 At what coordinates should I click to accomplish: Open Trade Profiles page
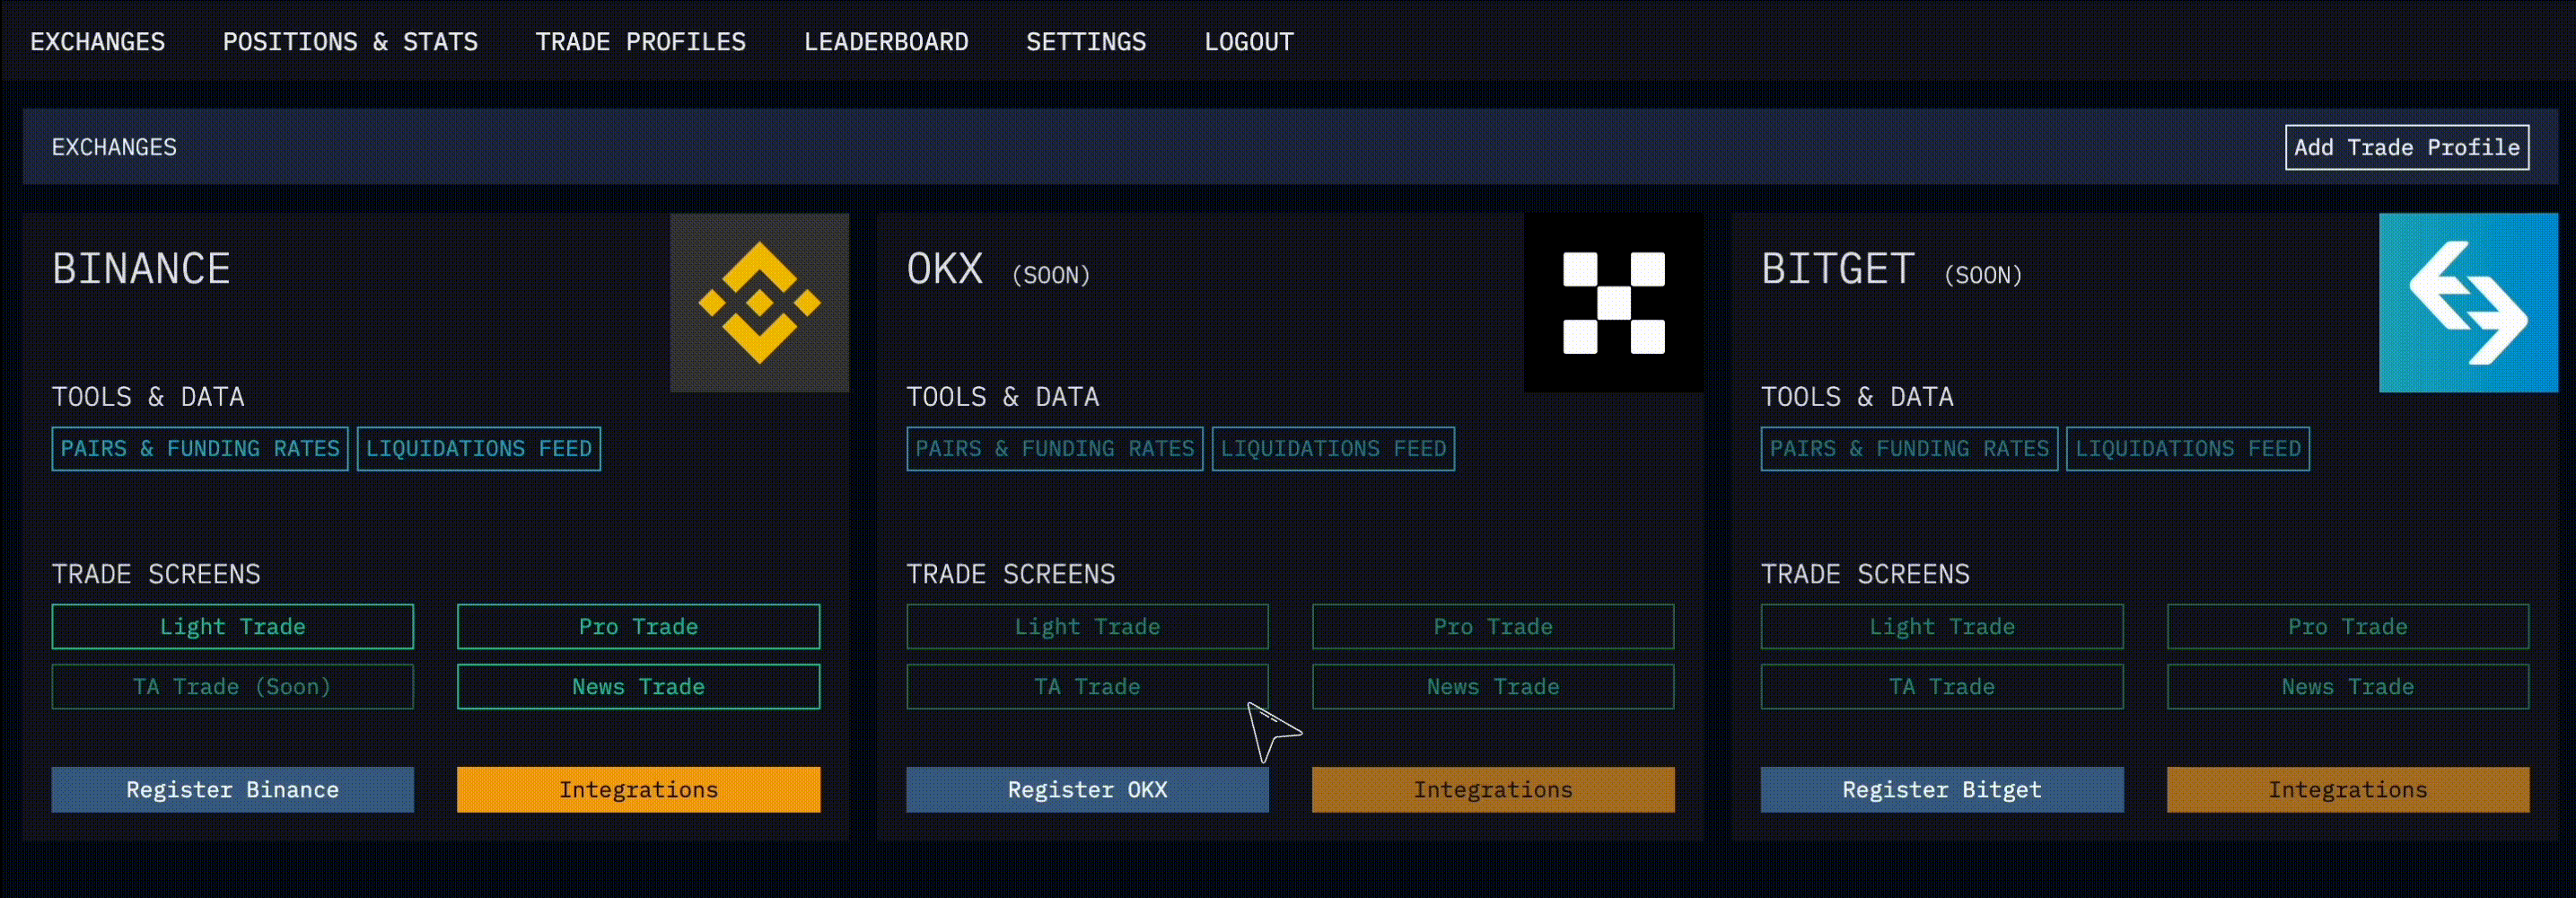point(641,42)
